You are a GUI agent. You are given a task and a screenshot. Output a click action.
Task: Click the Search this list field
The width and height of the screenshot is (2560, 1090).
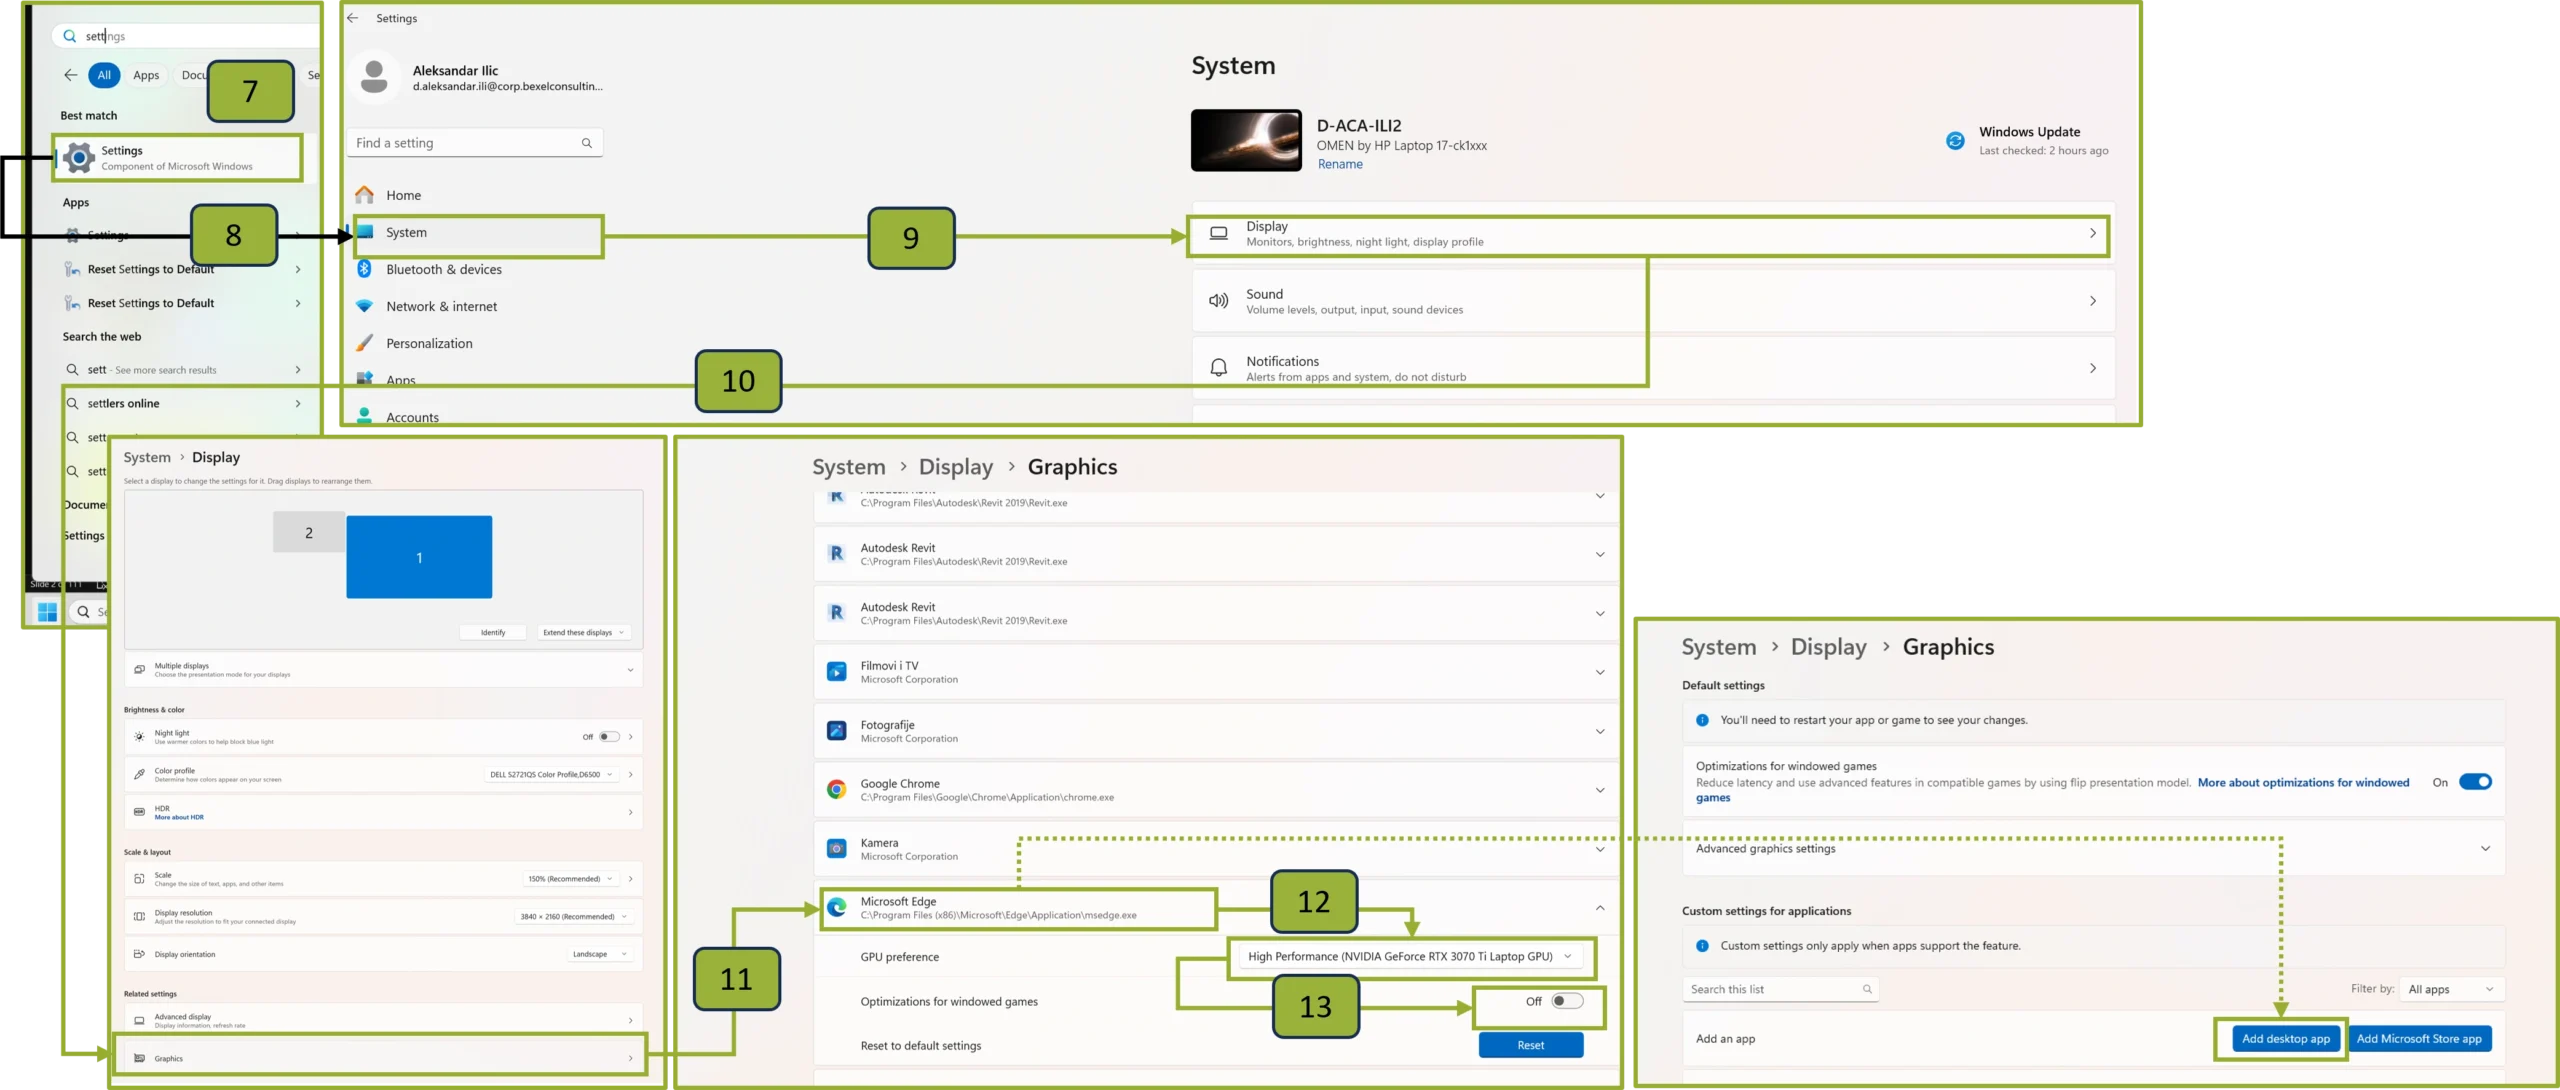click(1780, 989)
